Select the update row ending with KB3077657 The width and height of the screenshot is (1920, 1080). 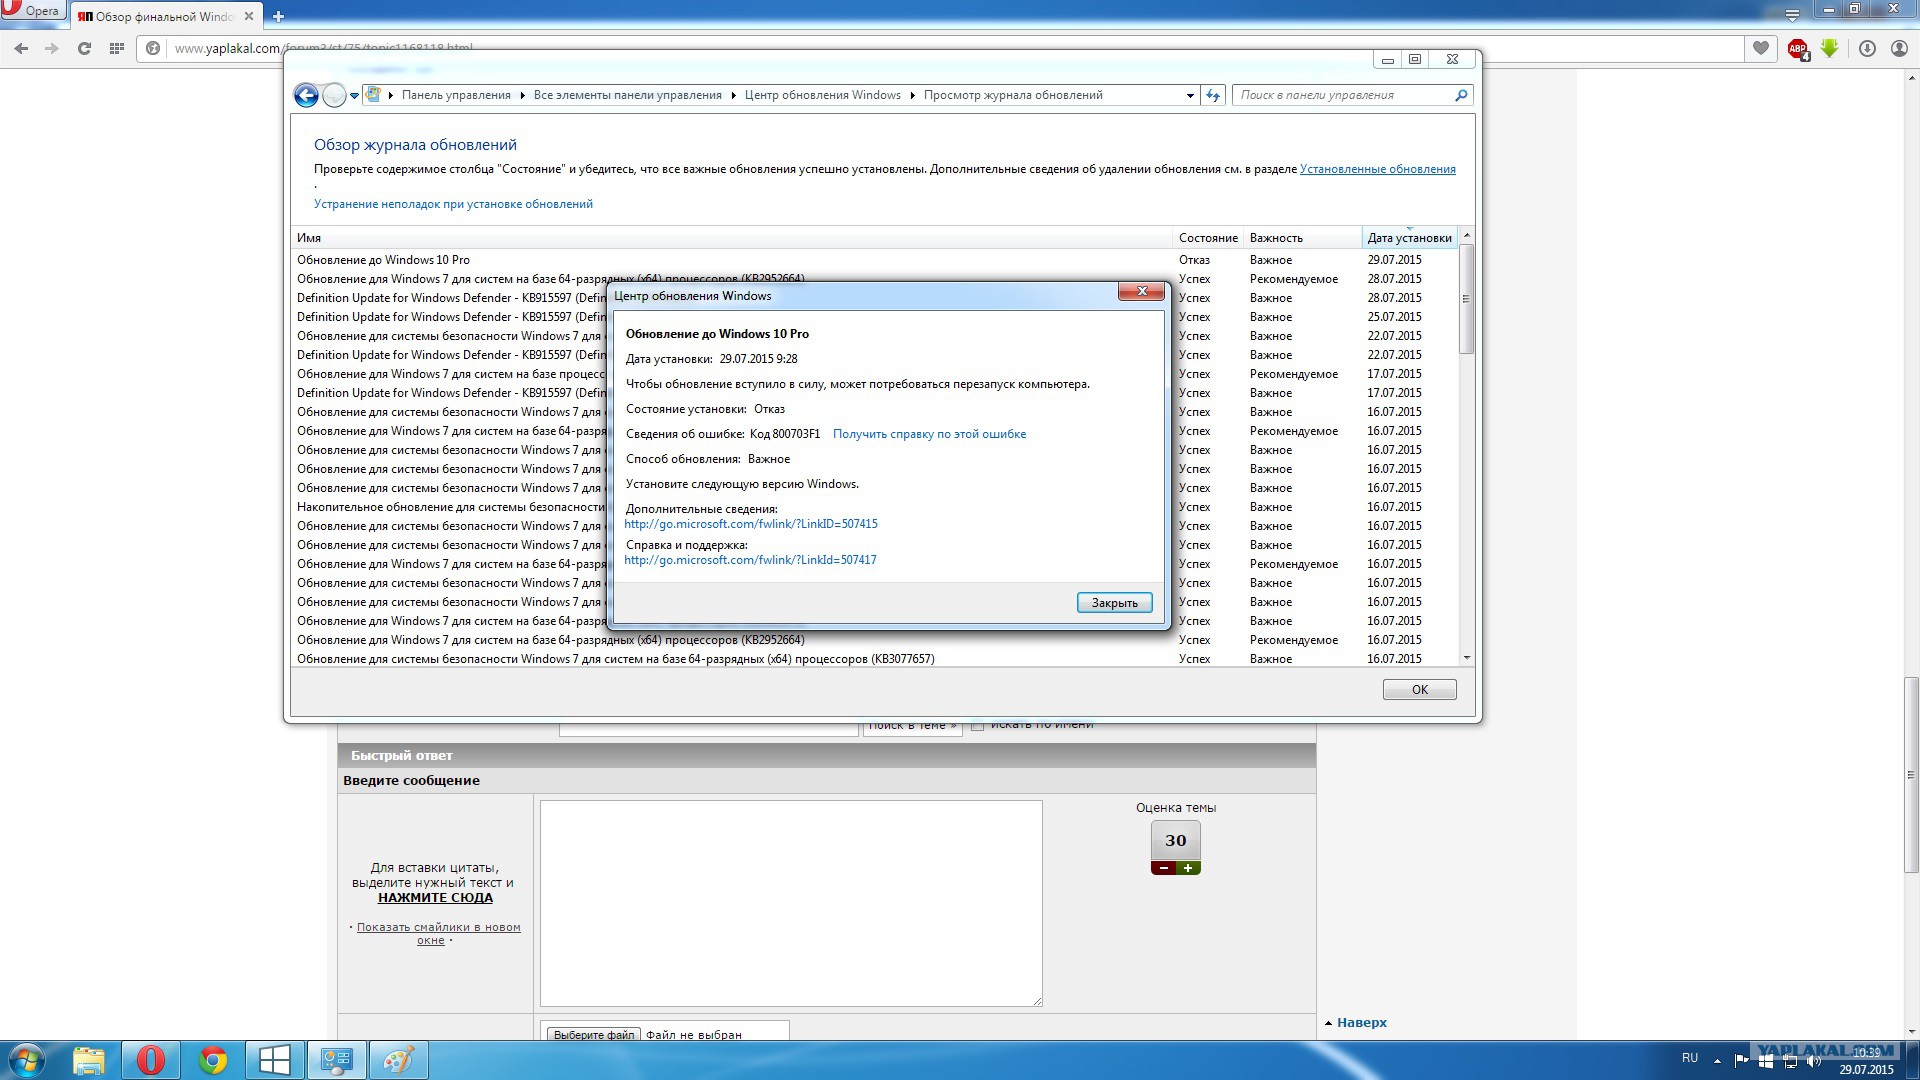(875, 659)
